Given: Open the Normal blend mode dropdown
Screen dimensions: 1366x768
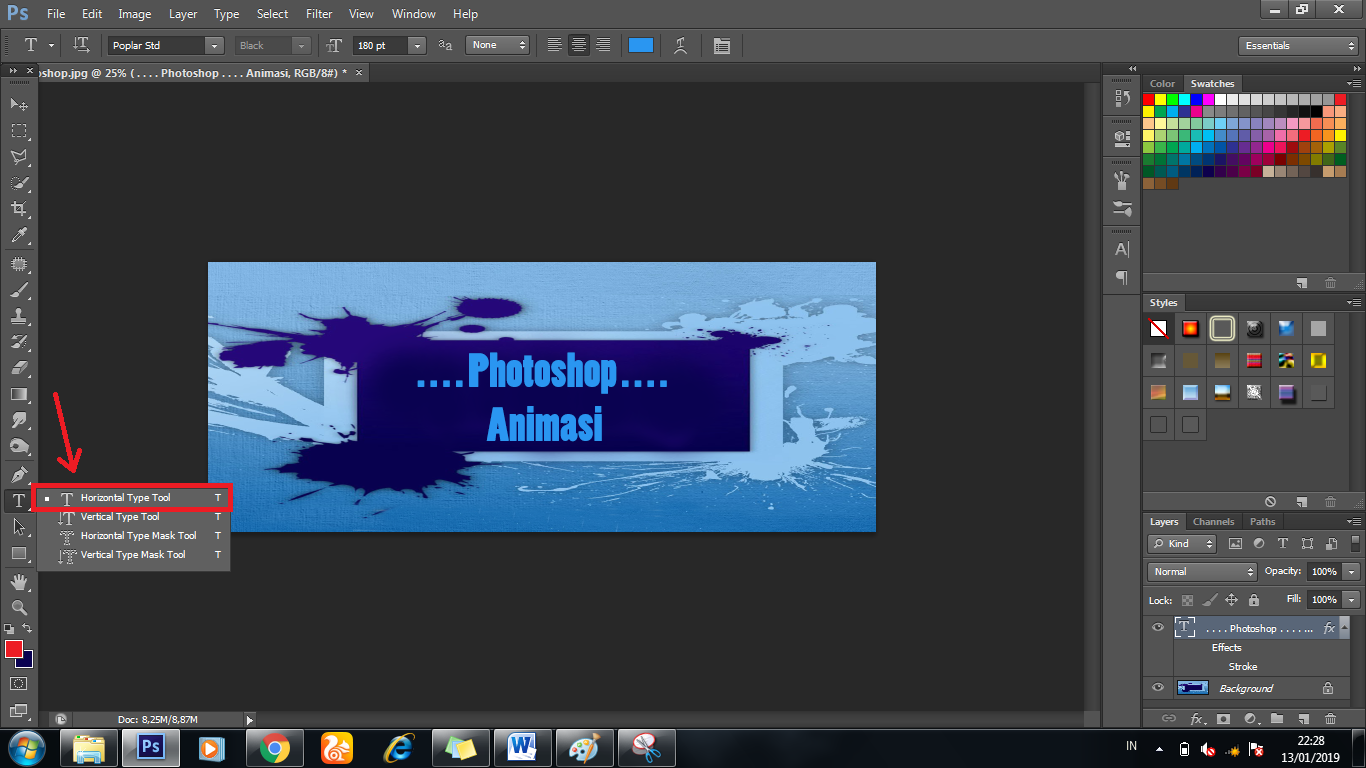Looking at the screenshot, I should [1201, 571].
